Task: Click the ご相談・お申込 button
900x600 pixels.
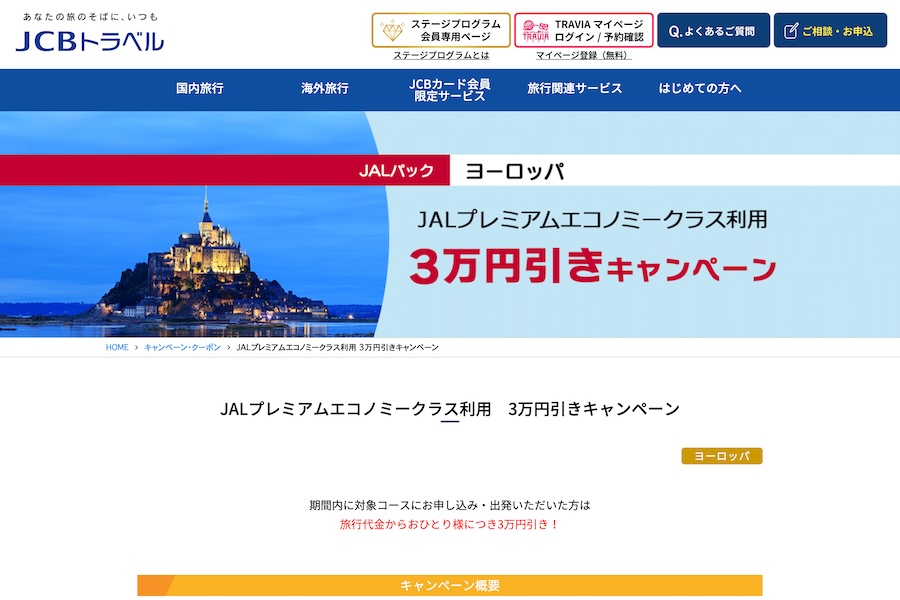Action: click(x=830, y=30)
